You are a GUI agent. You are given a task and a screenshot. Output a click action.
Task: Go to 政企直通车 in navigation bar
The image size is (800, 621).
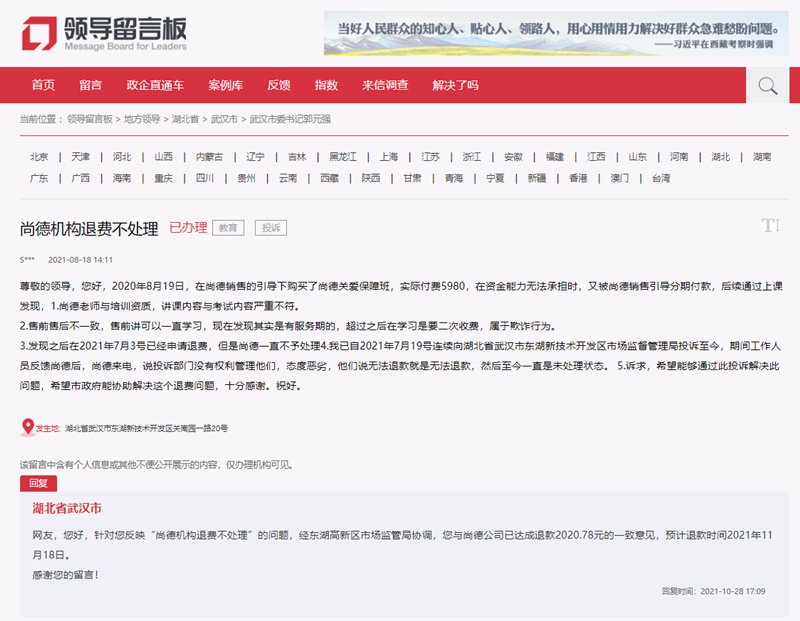tap(155, 86)
